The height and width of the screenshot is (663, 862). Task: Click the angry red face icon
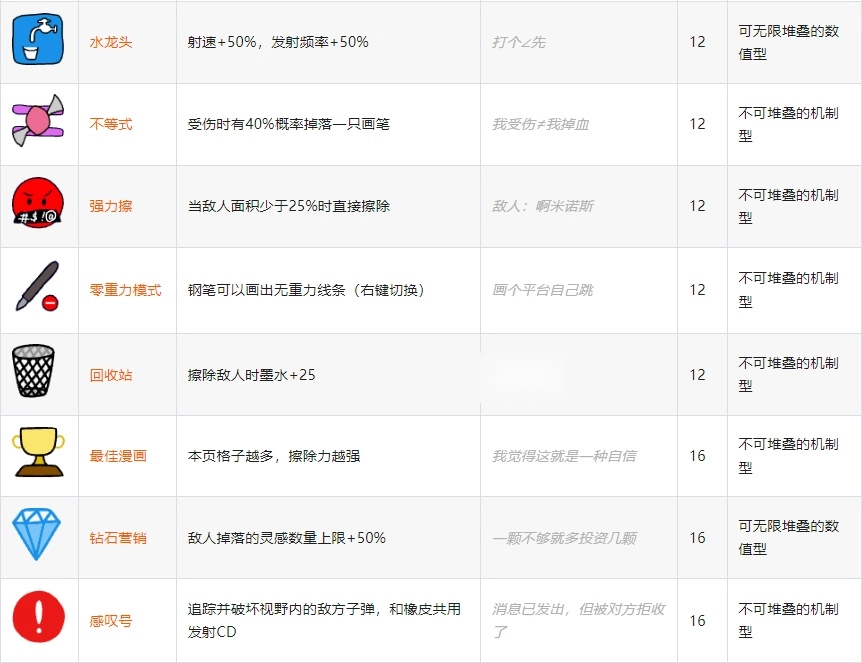[x=38, y=206]
